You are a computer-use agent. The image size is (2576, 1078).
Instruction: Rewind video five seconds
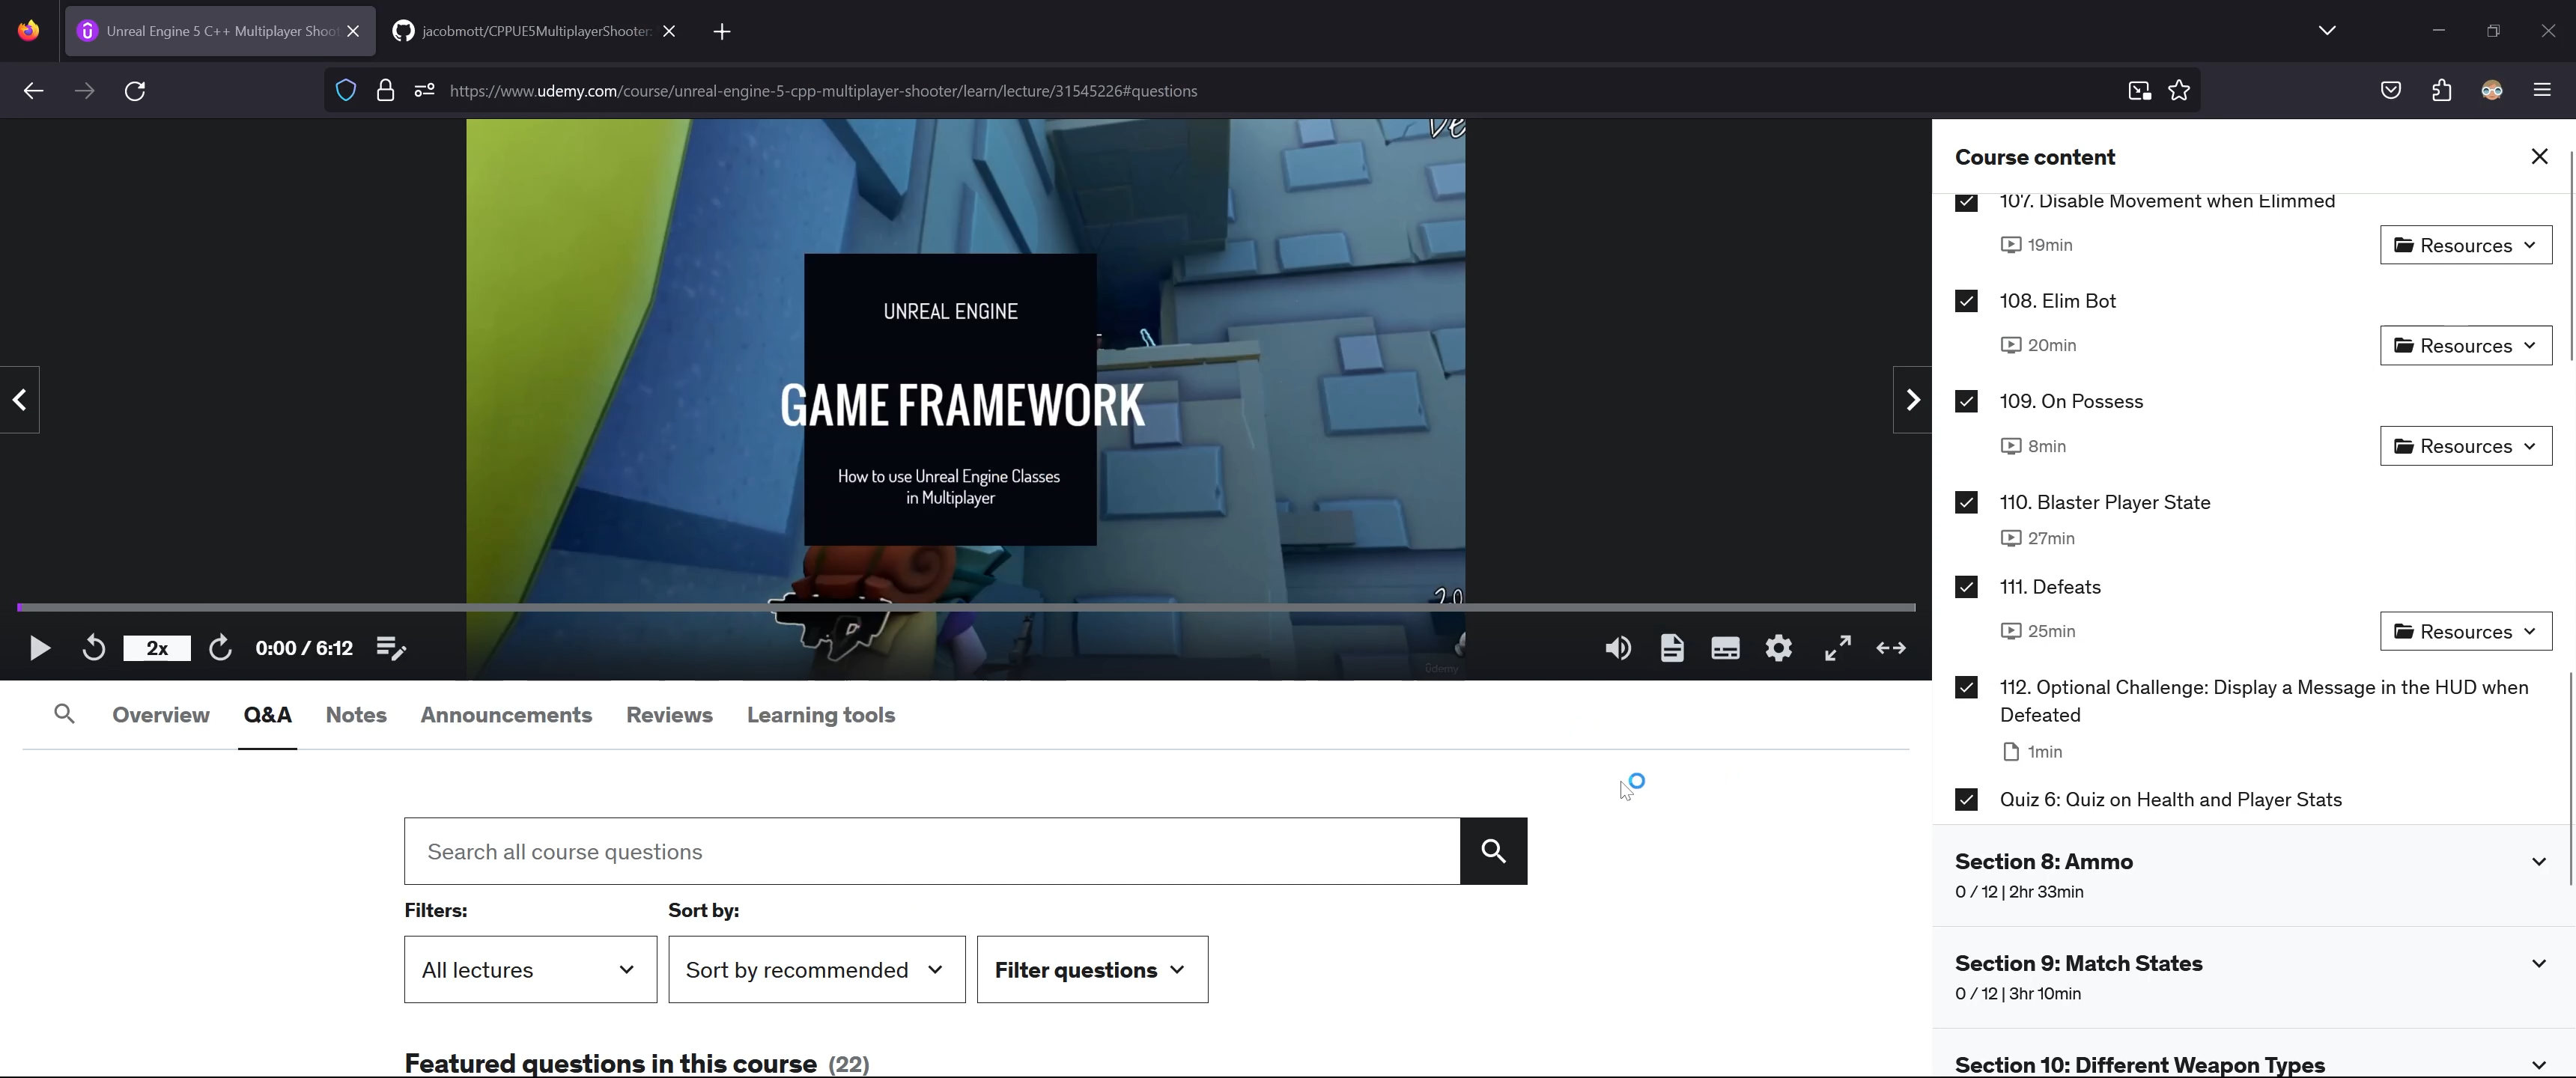pyautogui.click(x=93, y=648)
